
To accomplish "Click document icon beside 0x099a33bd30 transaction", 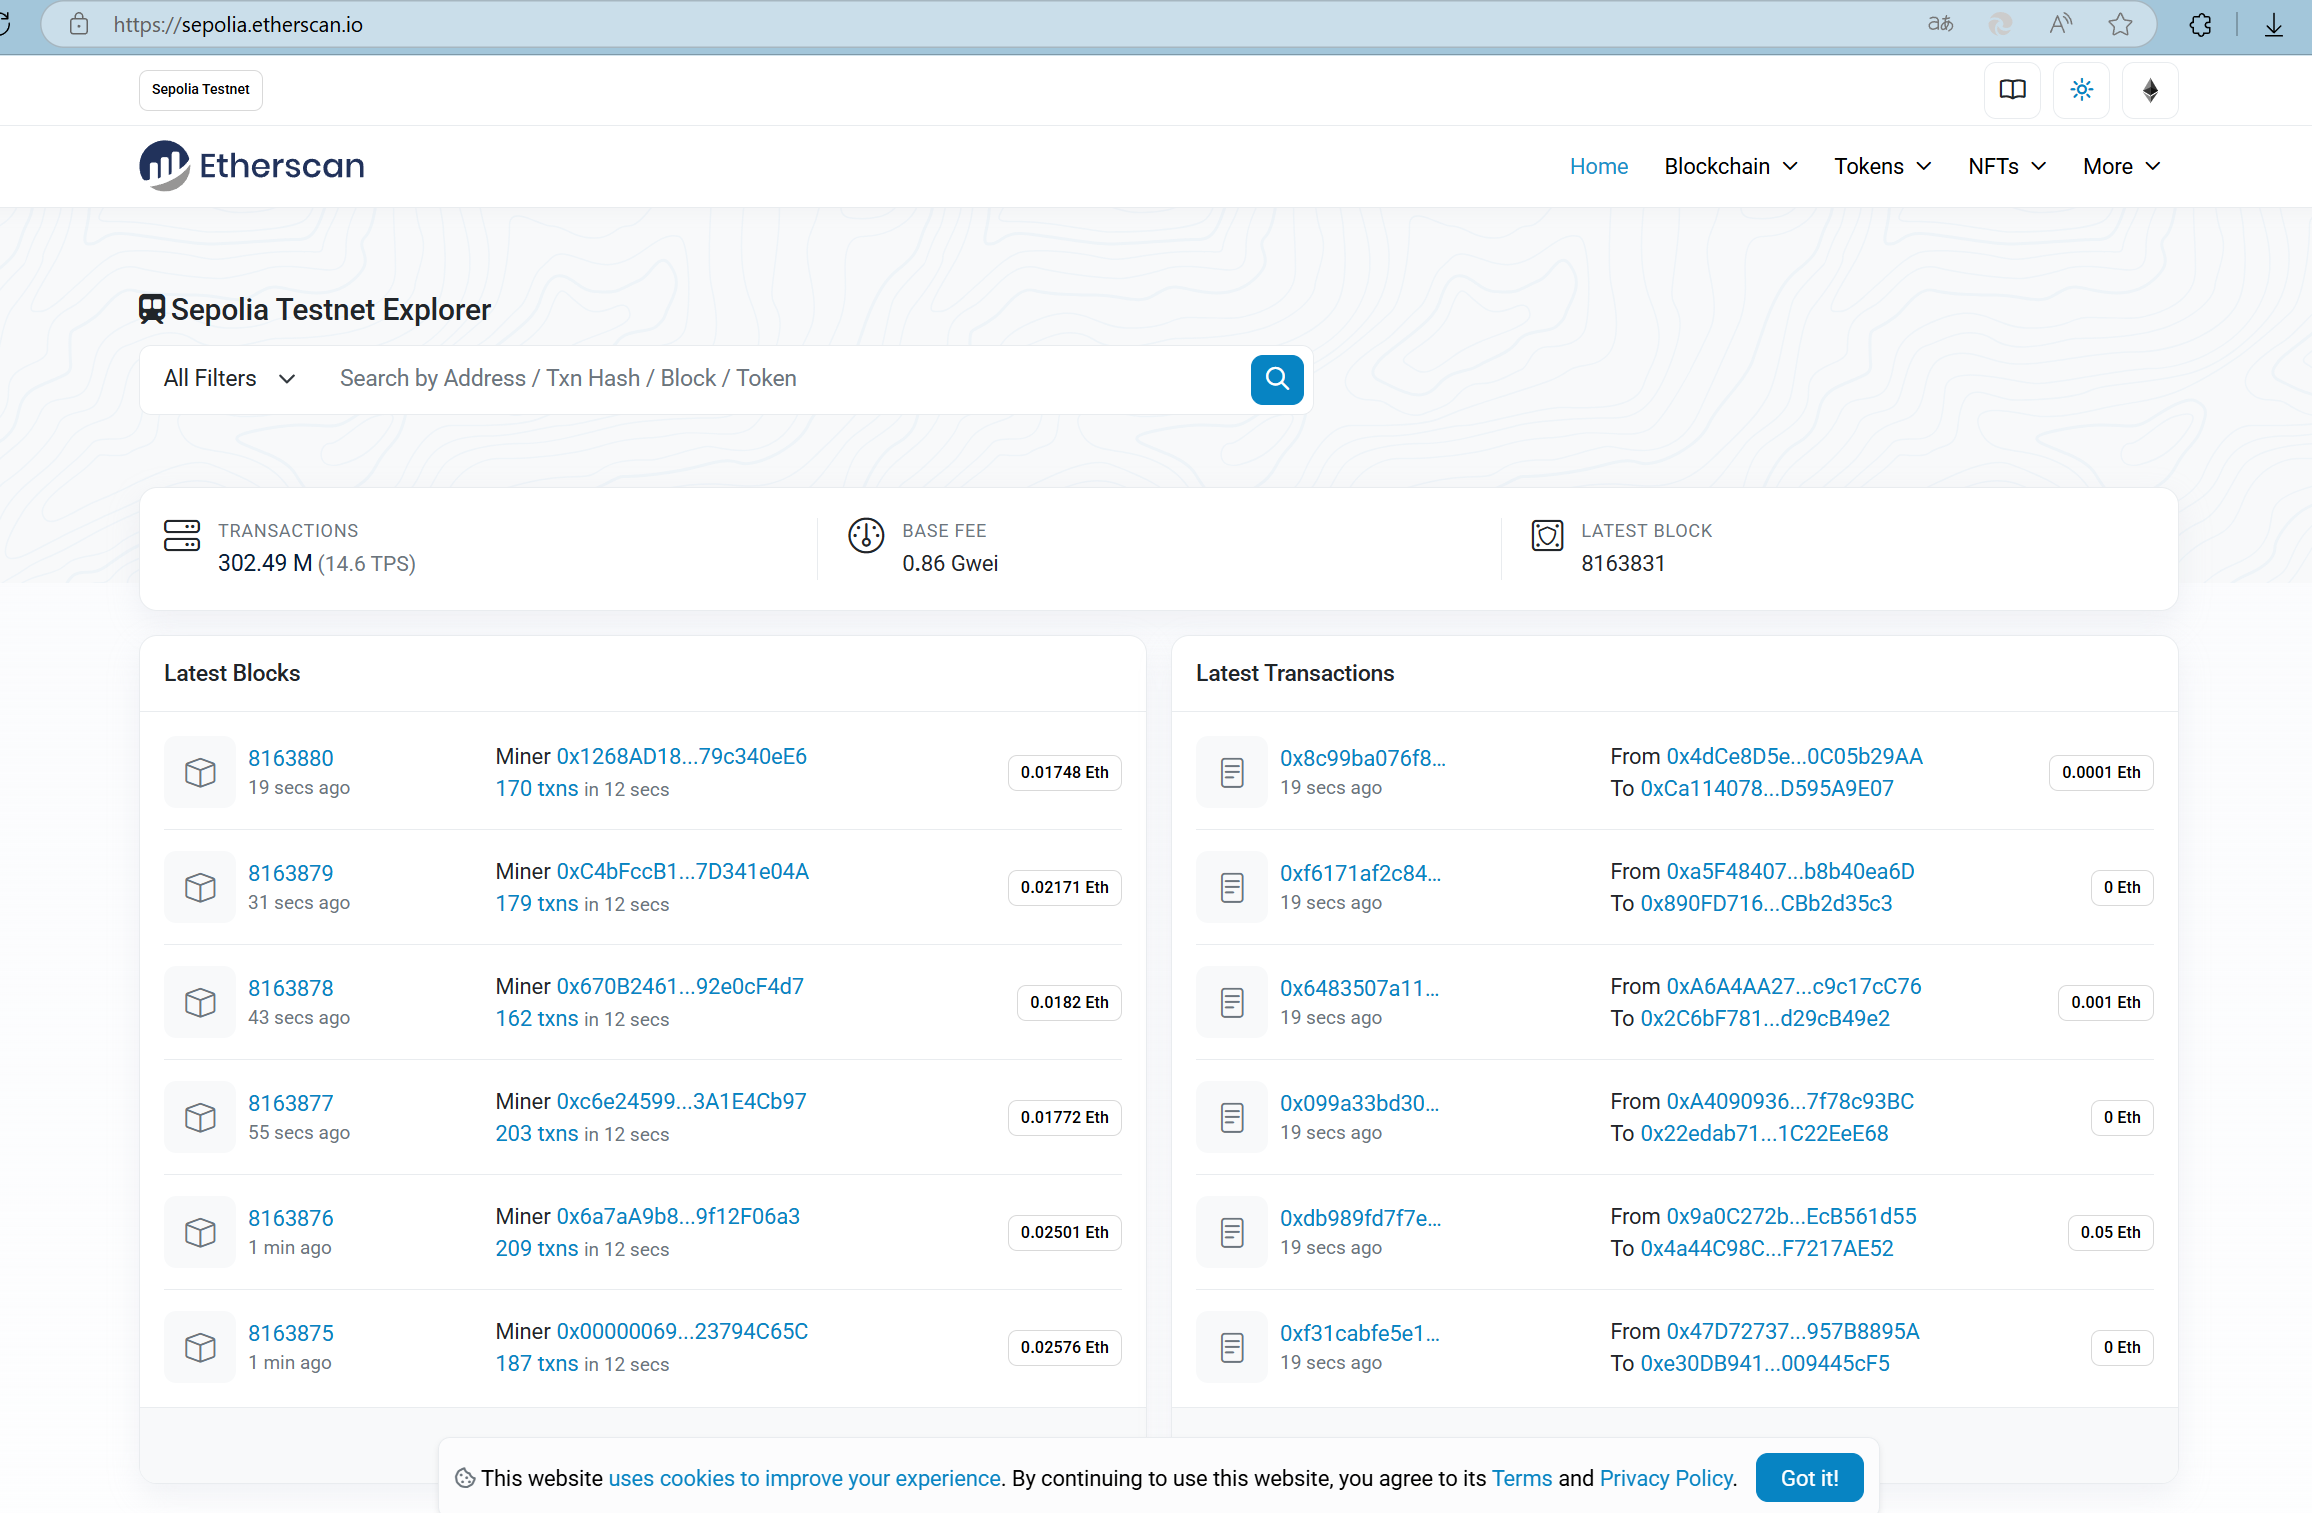I will [1232, 1117].
